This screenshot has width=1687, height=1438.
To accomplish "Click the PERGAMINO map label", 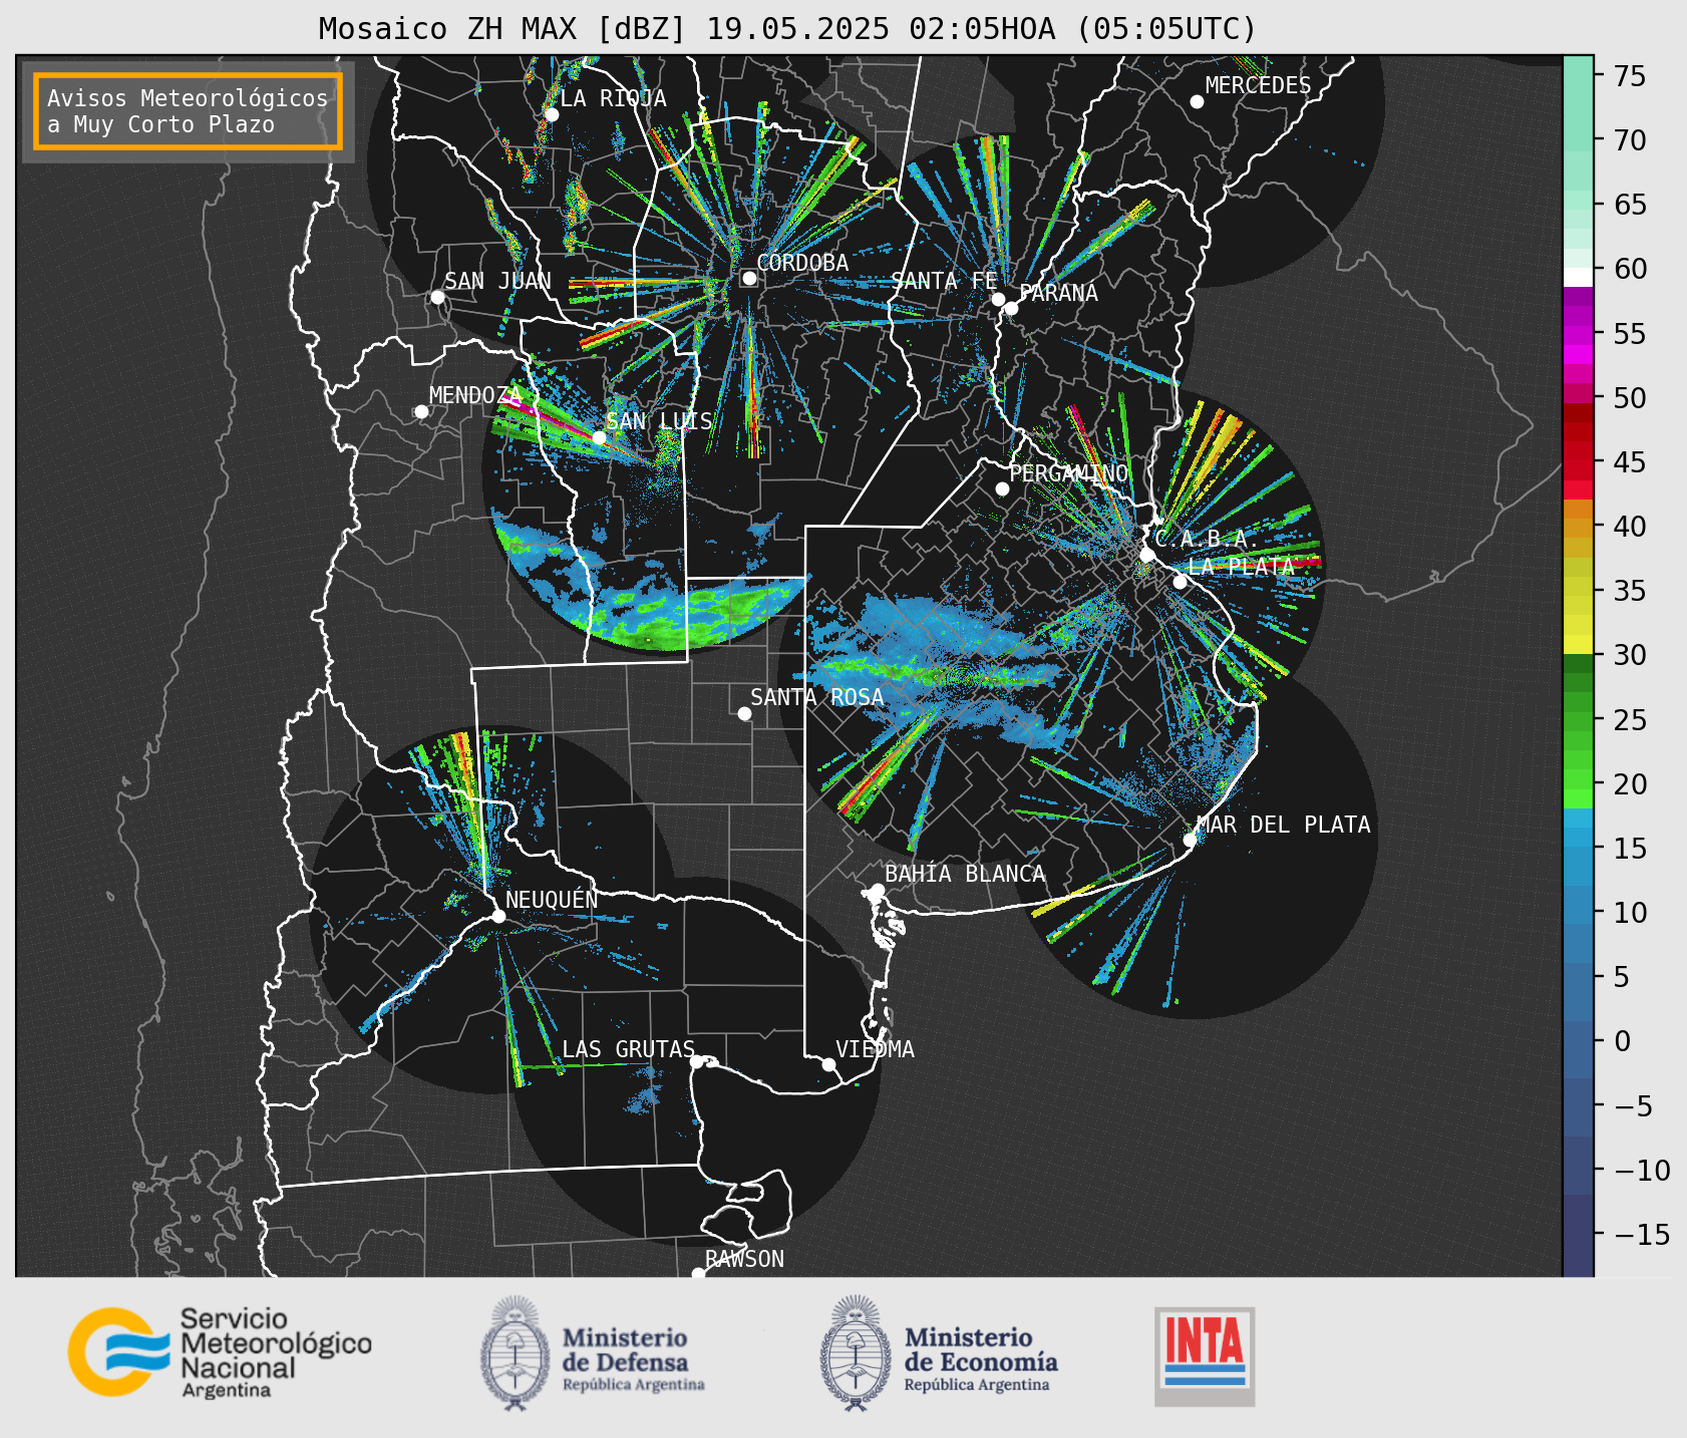I will [1069, 473].
